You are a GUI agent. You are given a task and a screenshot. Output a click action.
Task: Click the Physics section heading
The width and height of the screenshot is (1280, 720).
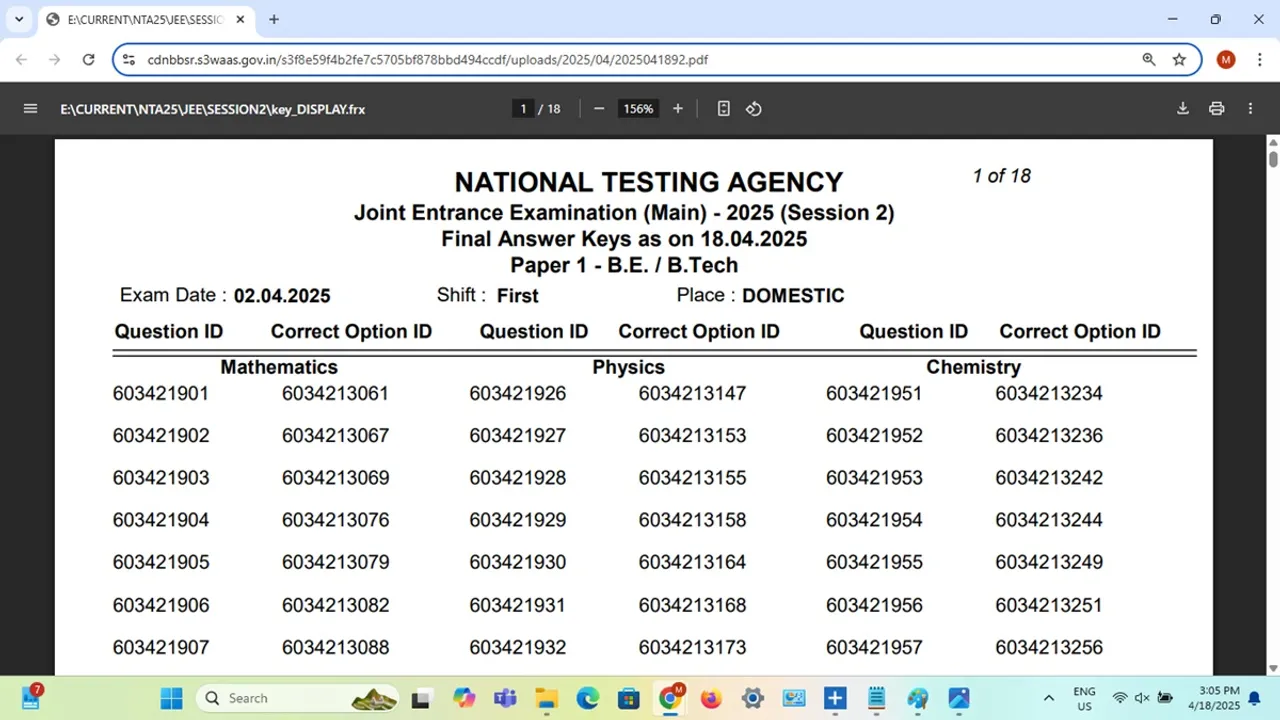tap(628, 367)
